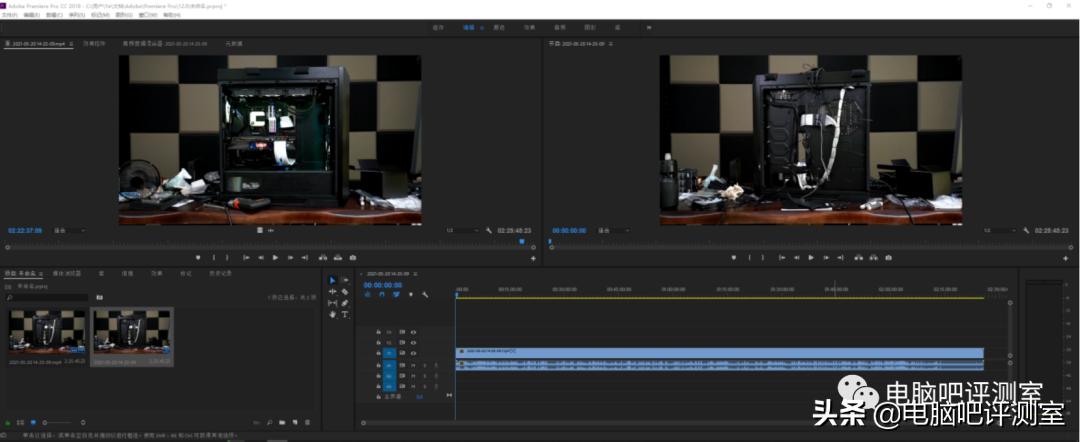Switch to the Editing workspace tab
This screenshot has height=442, width=1080.
click(469, 28)
